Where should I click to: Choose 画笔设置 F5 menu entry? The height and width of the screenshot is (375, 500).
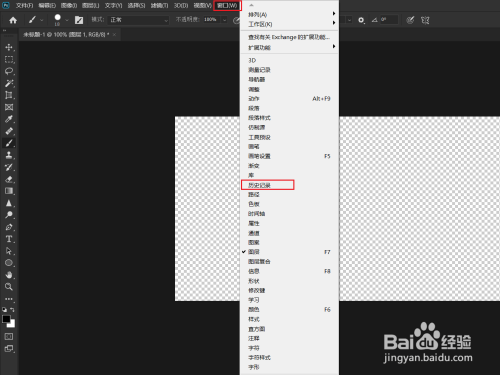289,156
